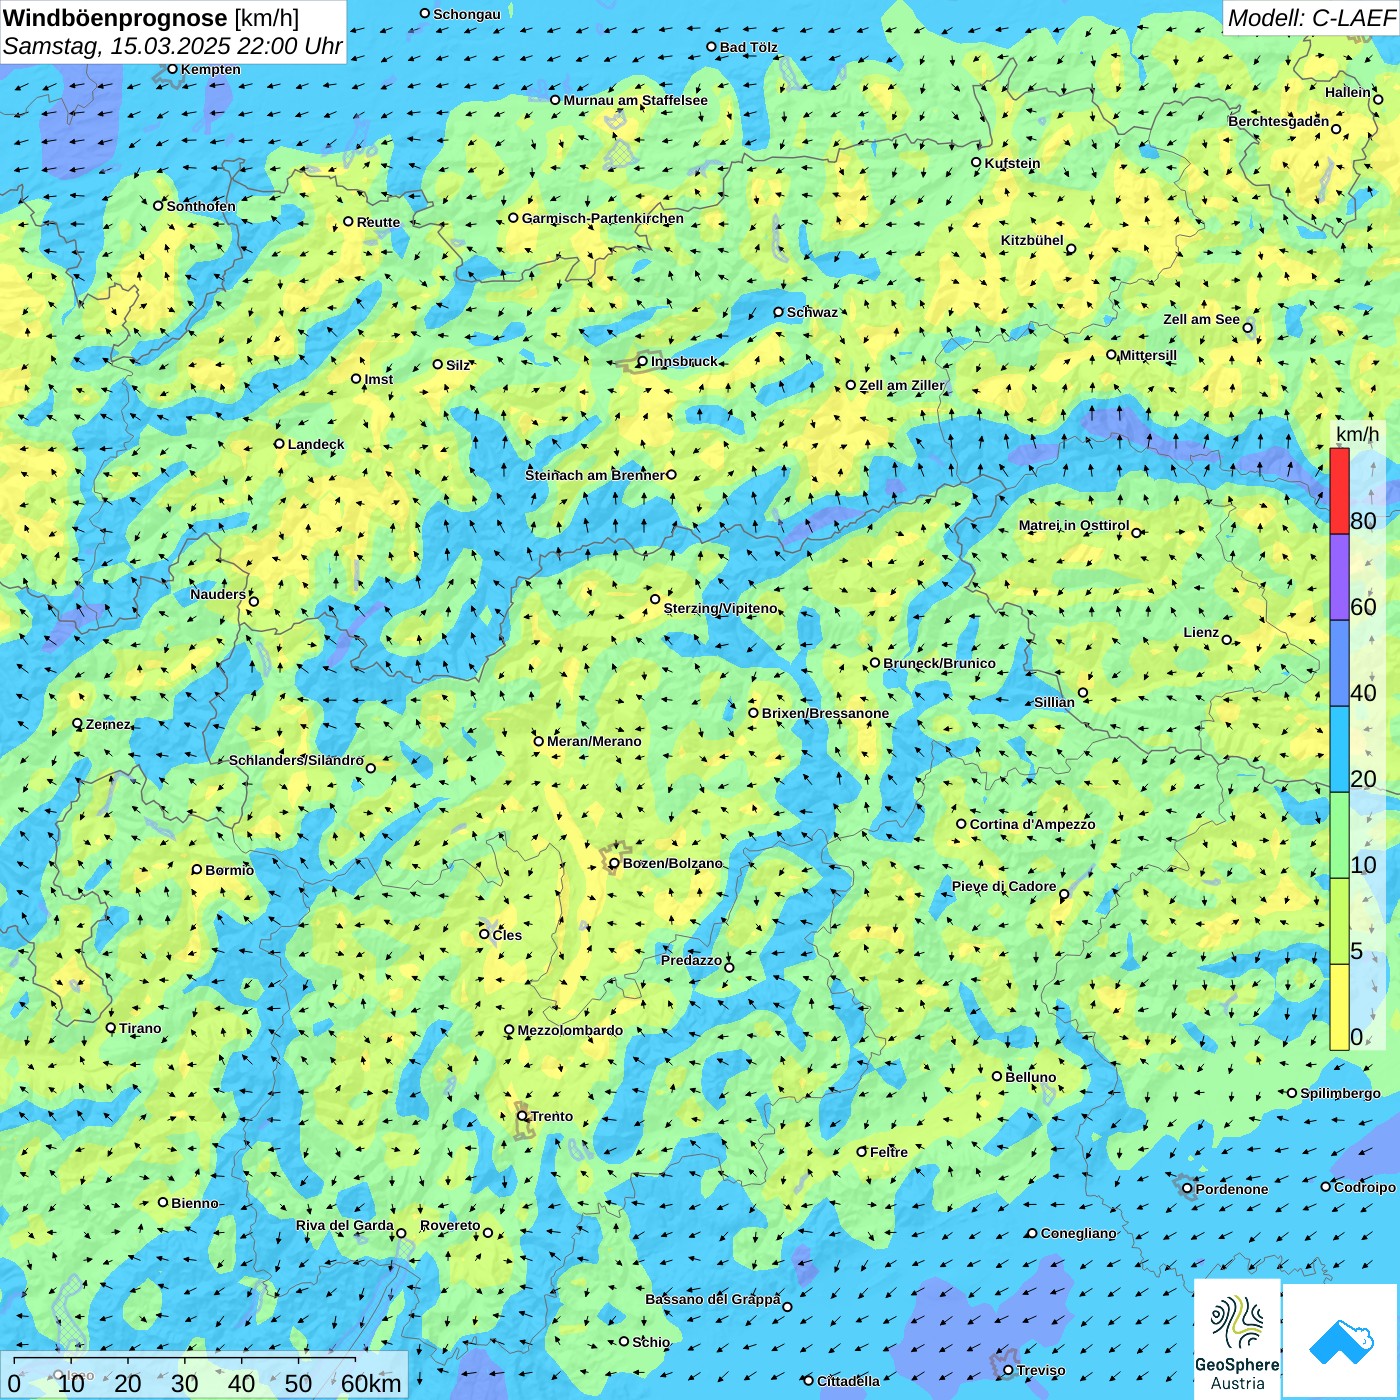Click the blue cloud app logo
The height and width of the screenshot is (1400, 1400).
pyautogui.click(x=1341, y=1341)
